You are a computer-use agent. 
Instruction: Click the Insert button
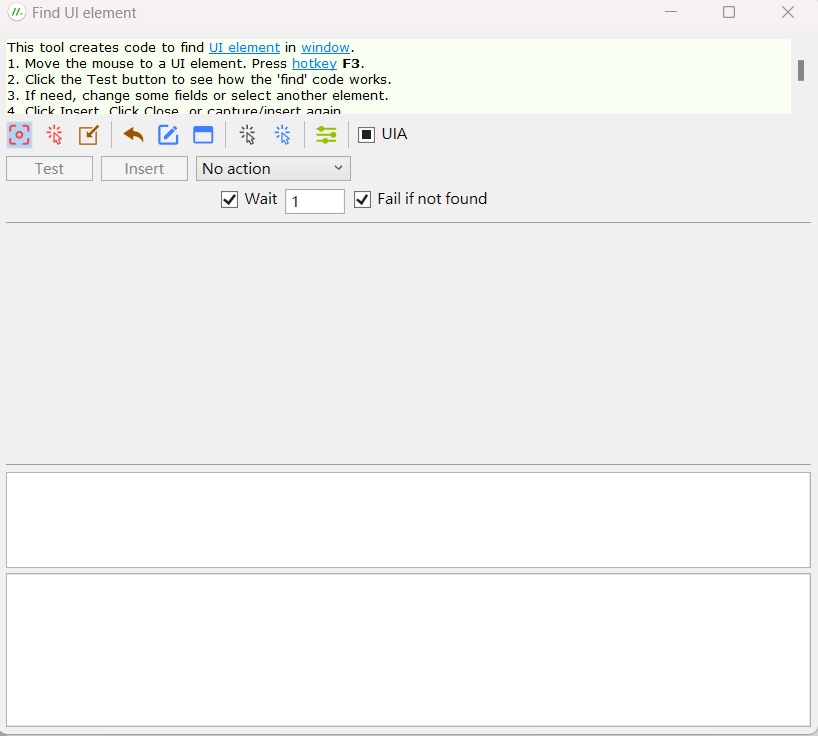[x=145, y=168]
